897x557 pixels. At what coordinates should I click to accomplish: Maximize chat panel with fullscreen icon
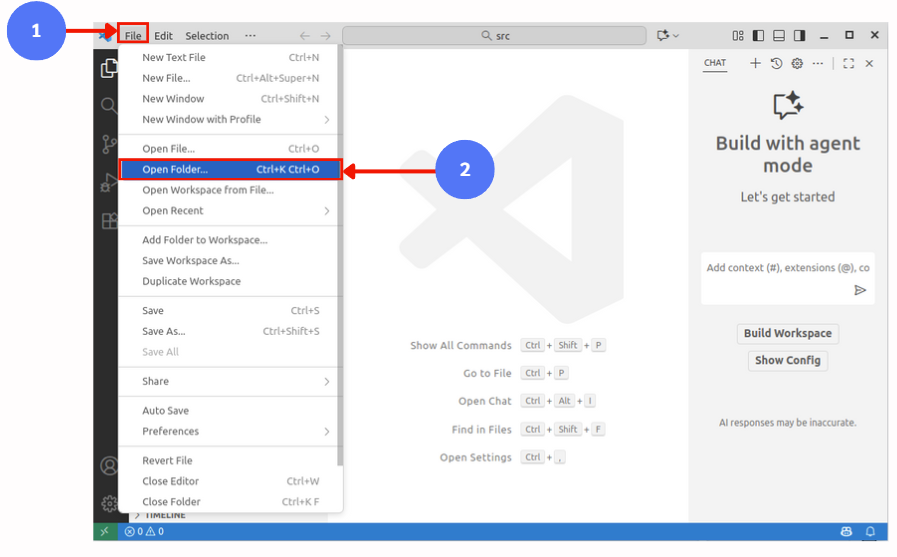(x=848, y=63)
